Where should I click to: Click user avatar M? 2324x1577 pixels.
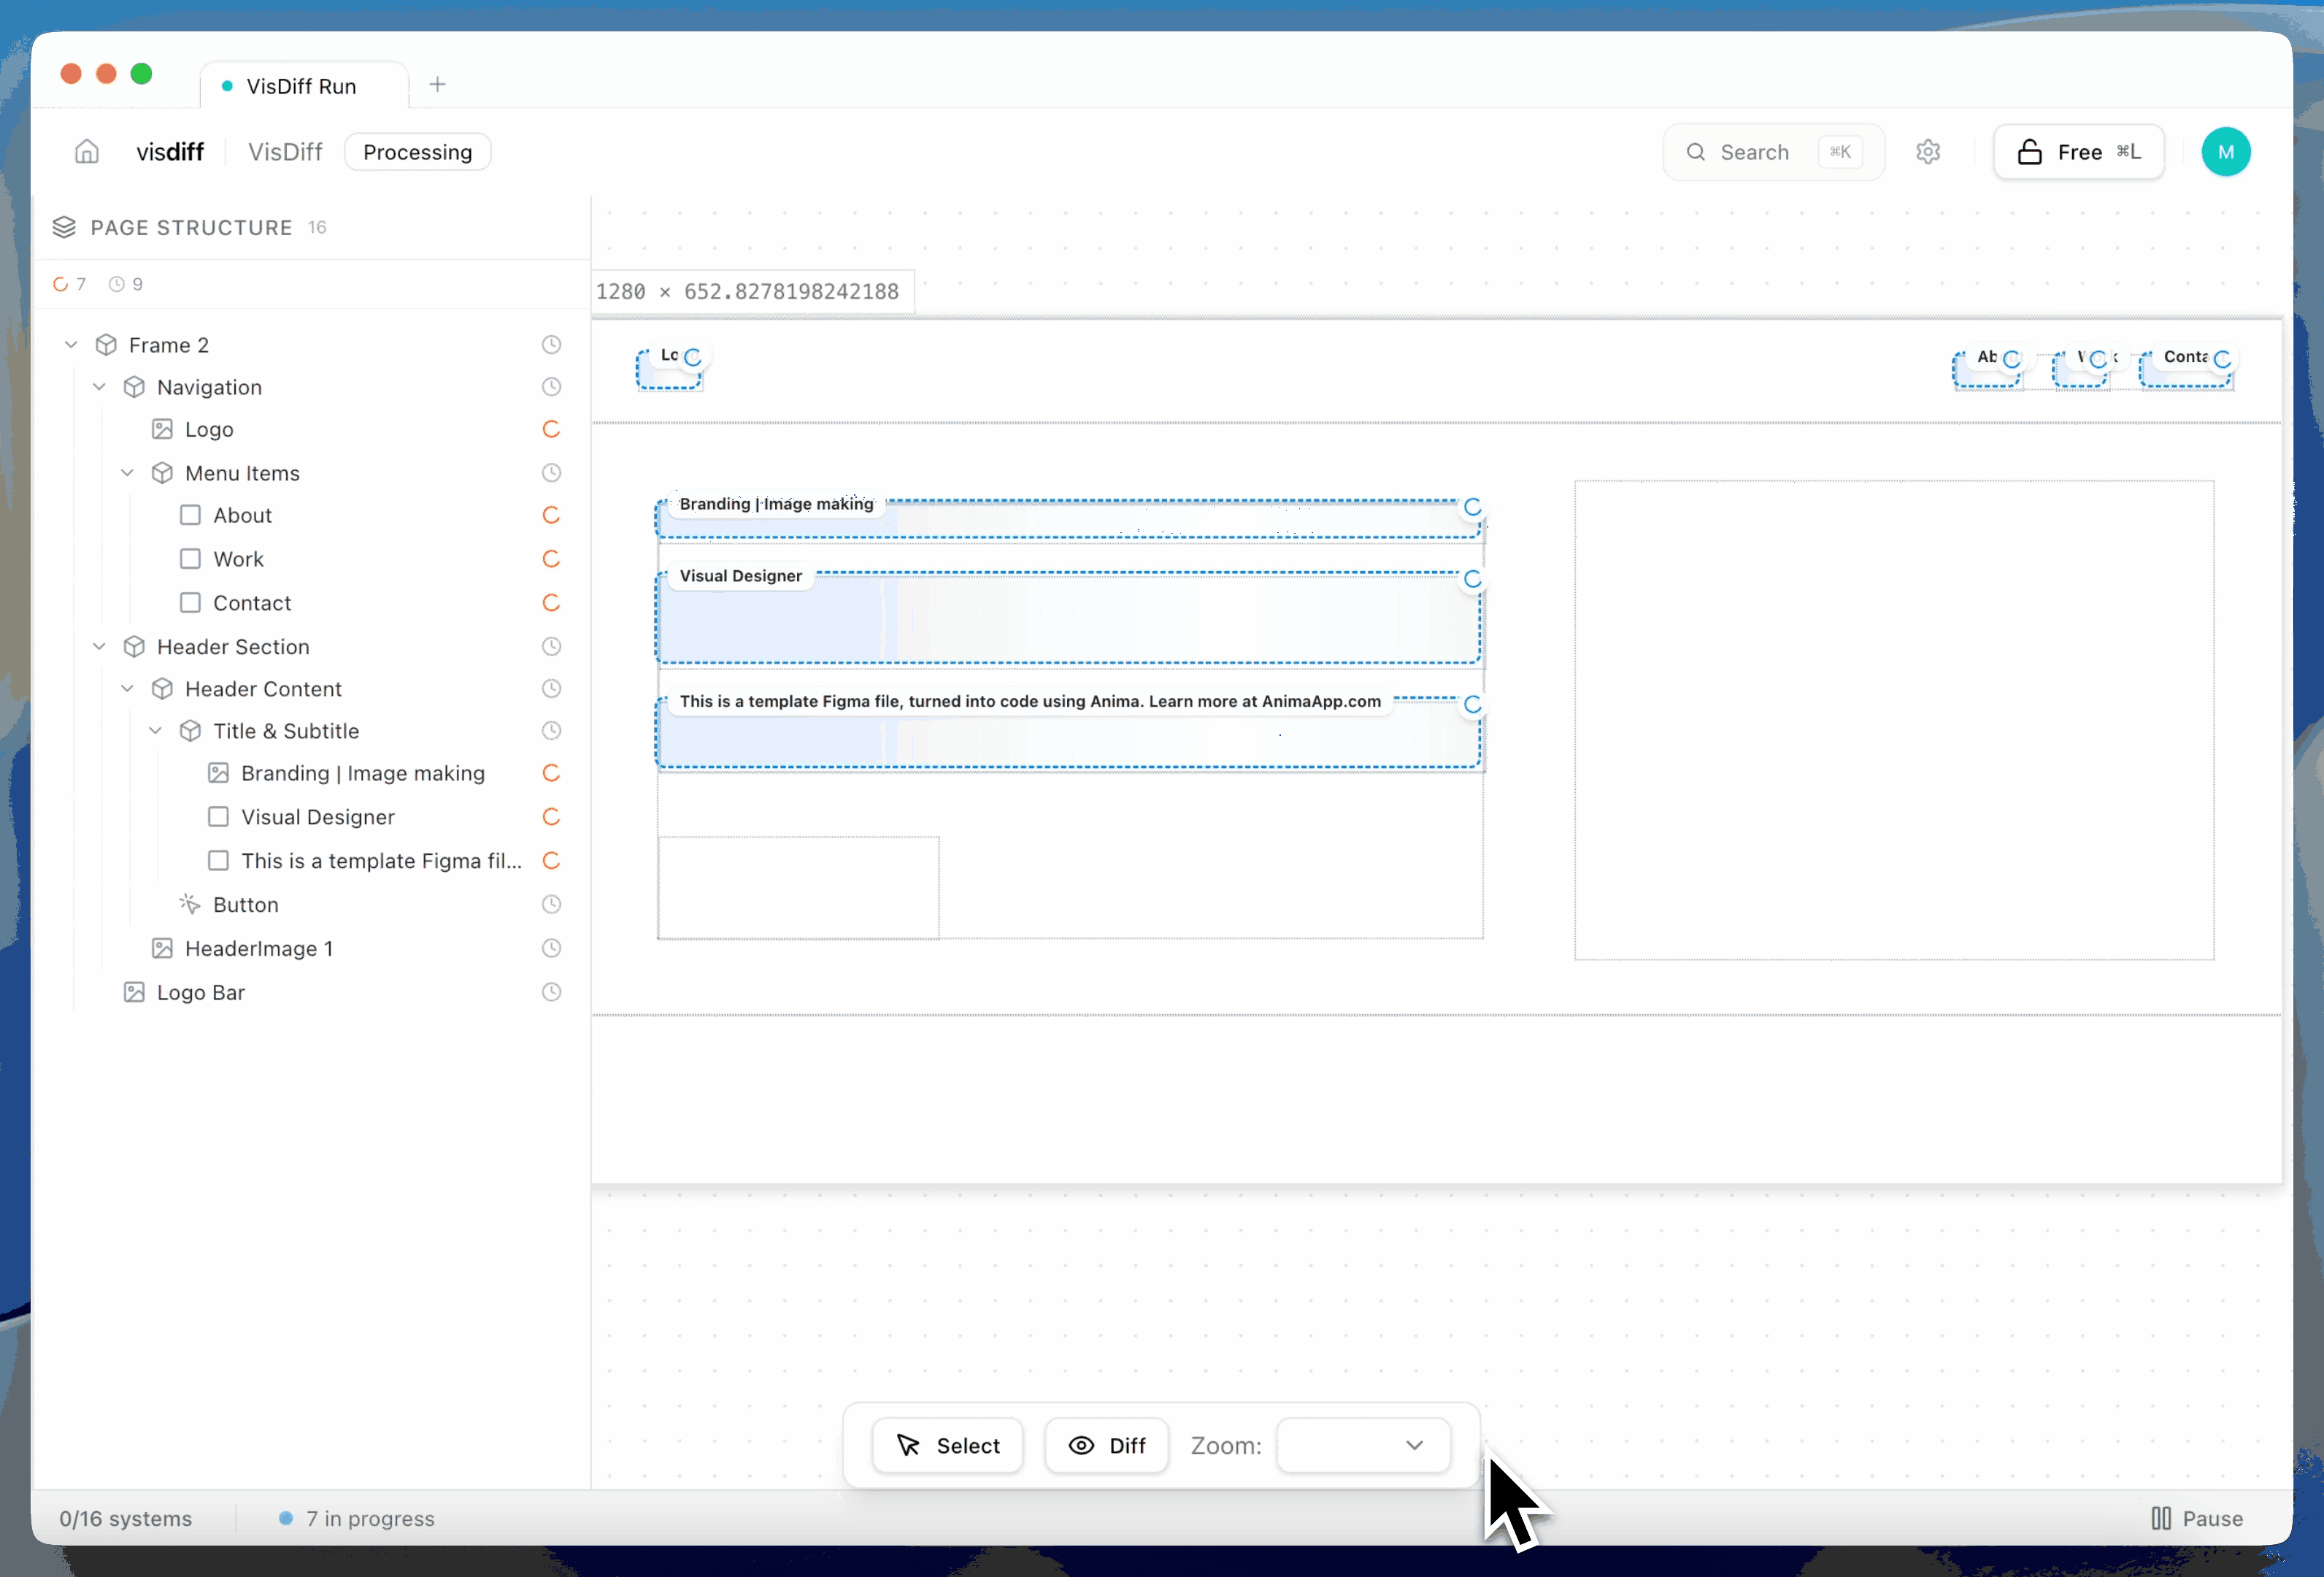tap(2225, 152)
